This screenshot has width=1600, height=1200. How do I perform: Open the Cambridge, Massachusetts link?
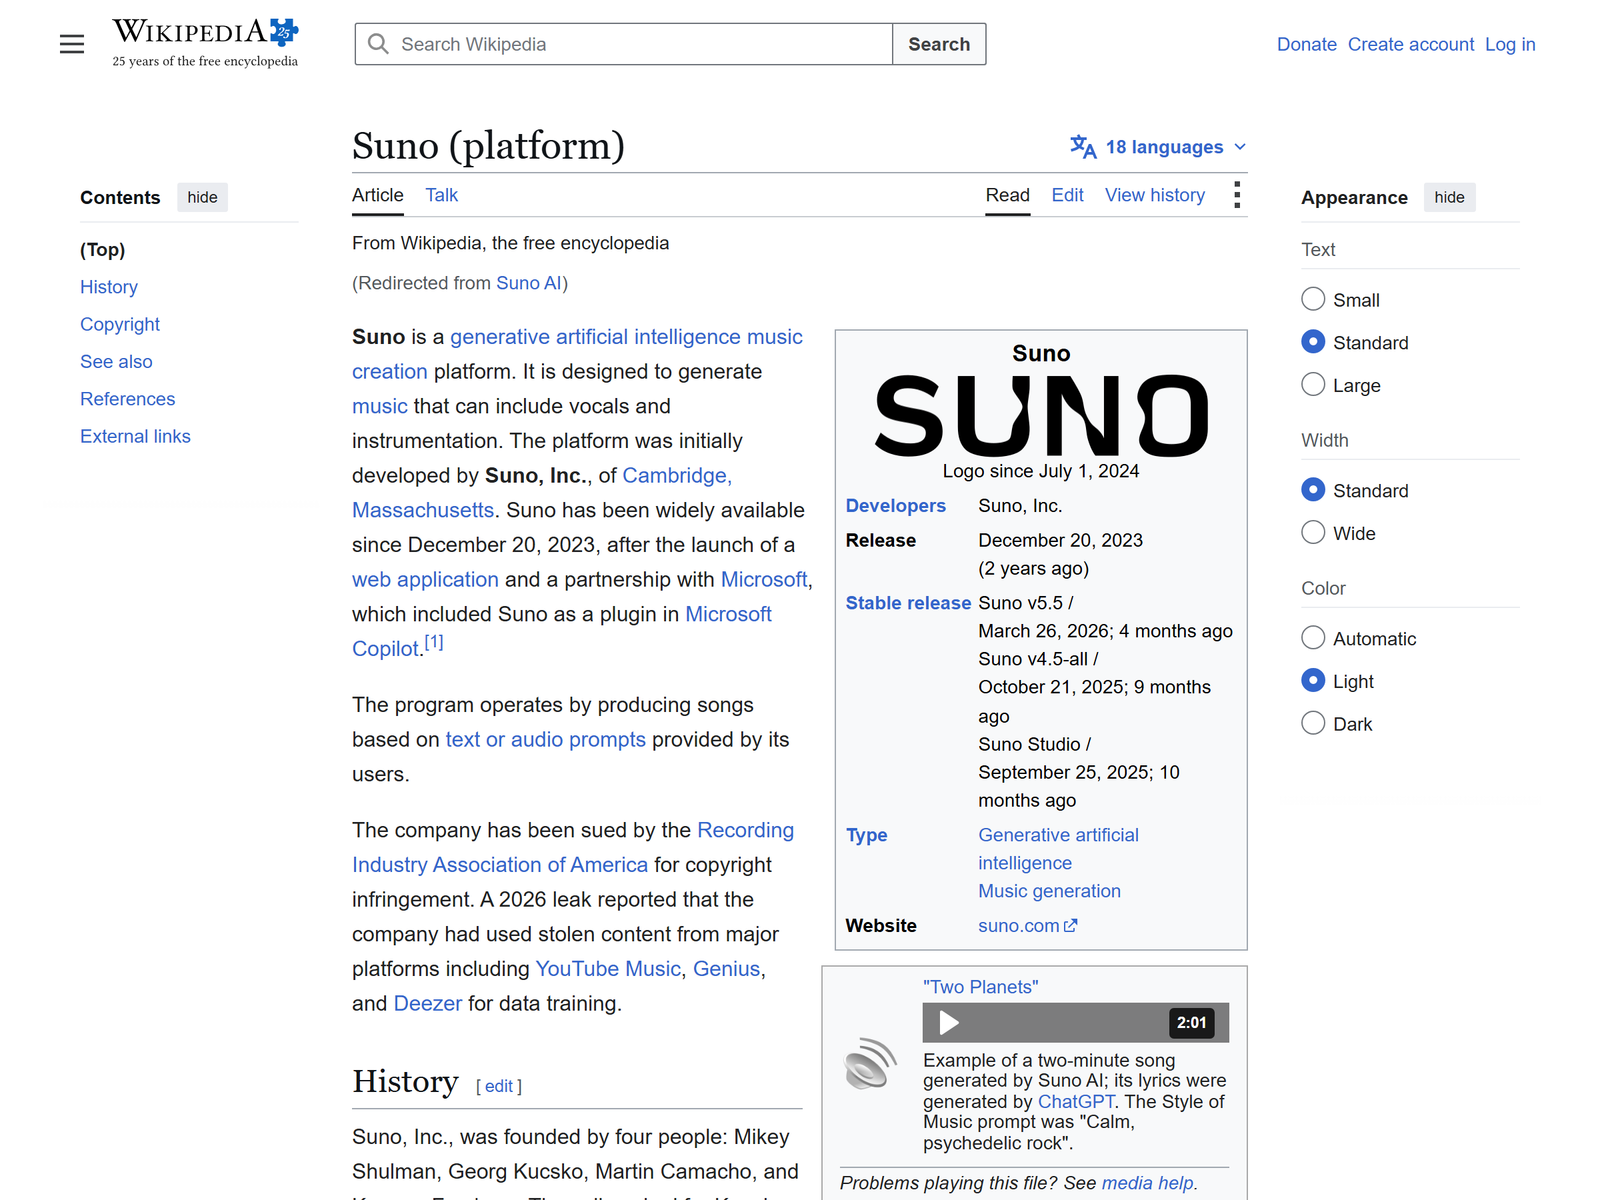(x=677, y=476)
